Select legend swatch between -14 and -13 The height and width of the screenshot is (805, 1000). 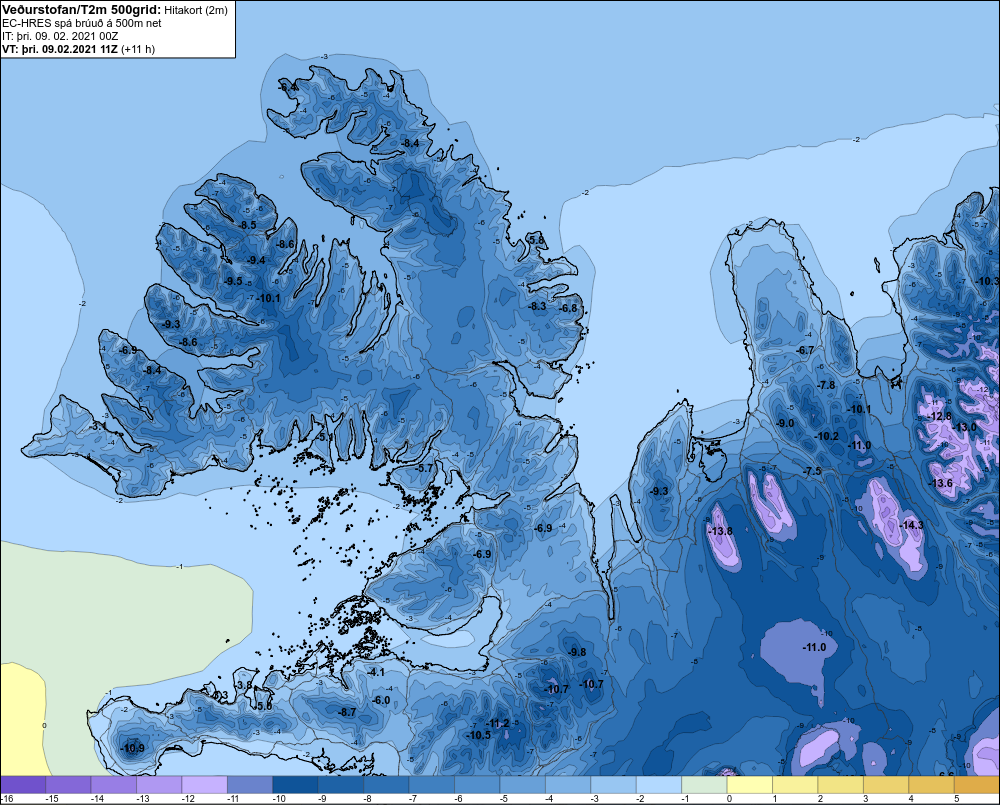tap(114, 785)
